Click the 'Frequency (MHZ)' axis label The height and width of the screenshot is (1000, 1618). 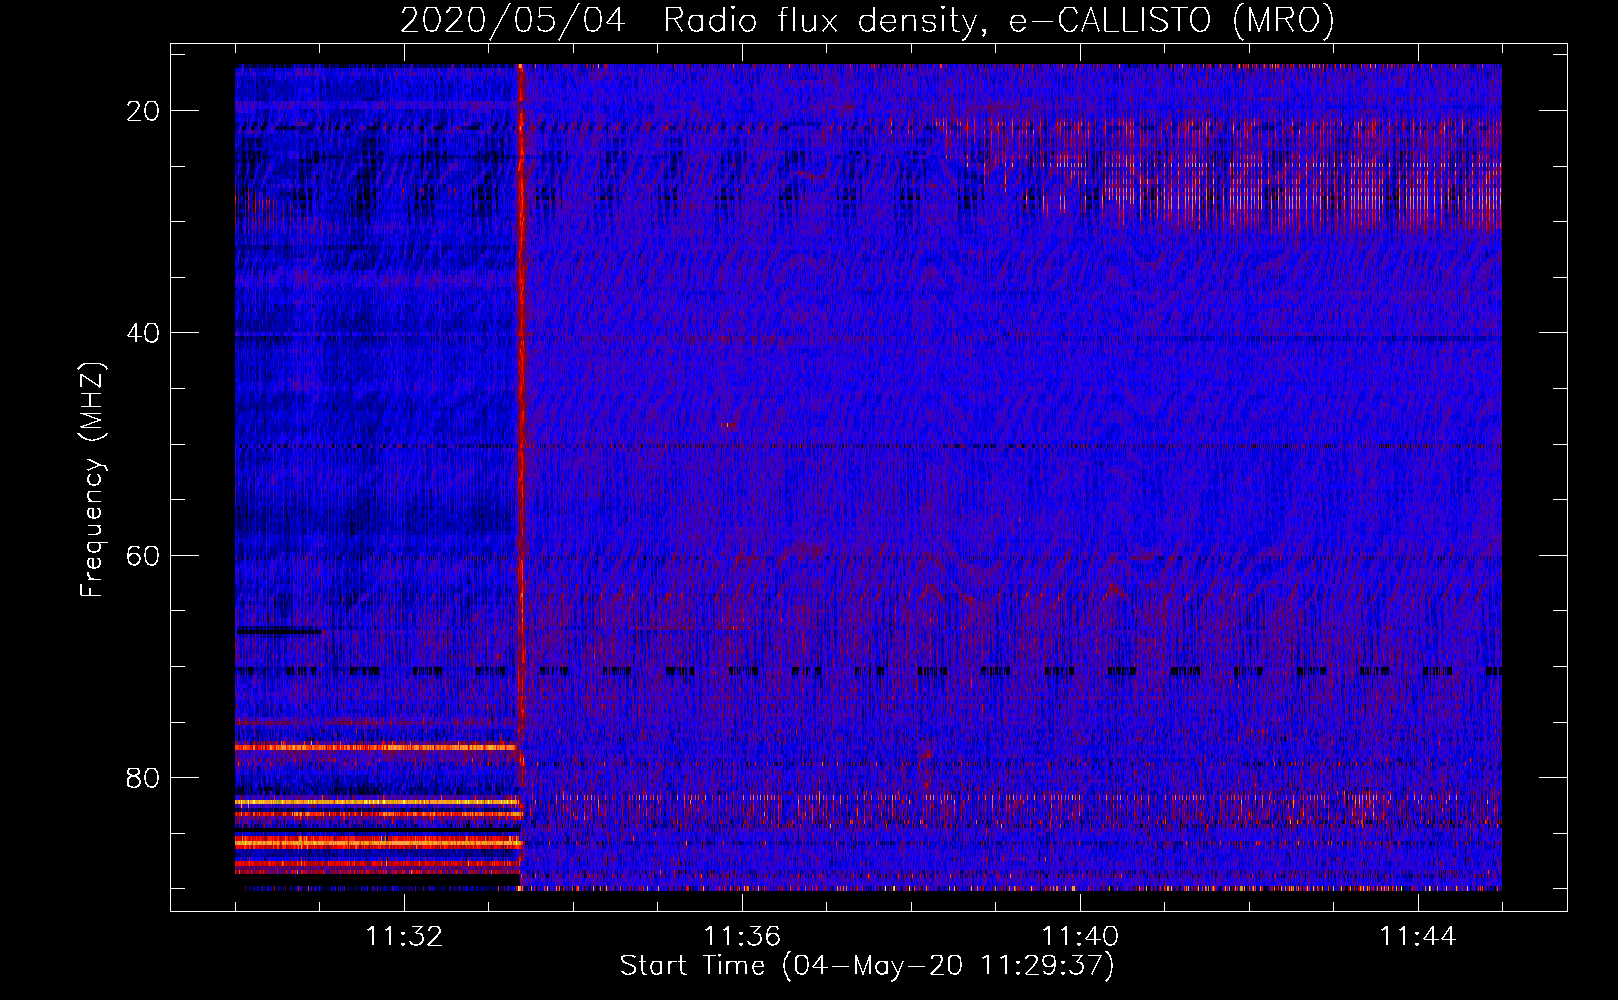tap(92, 479)
